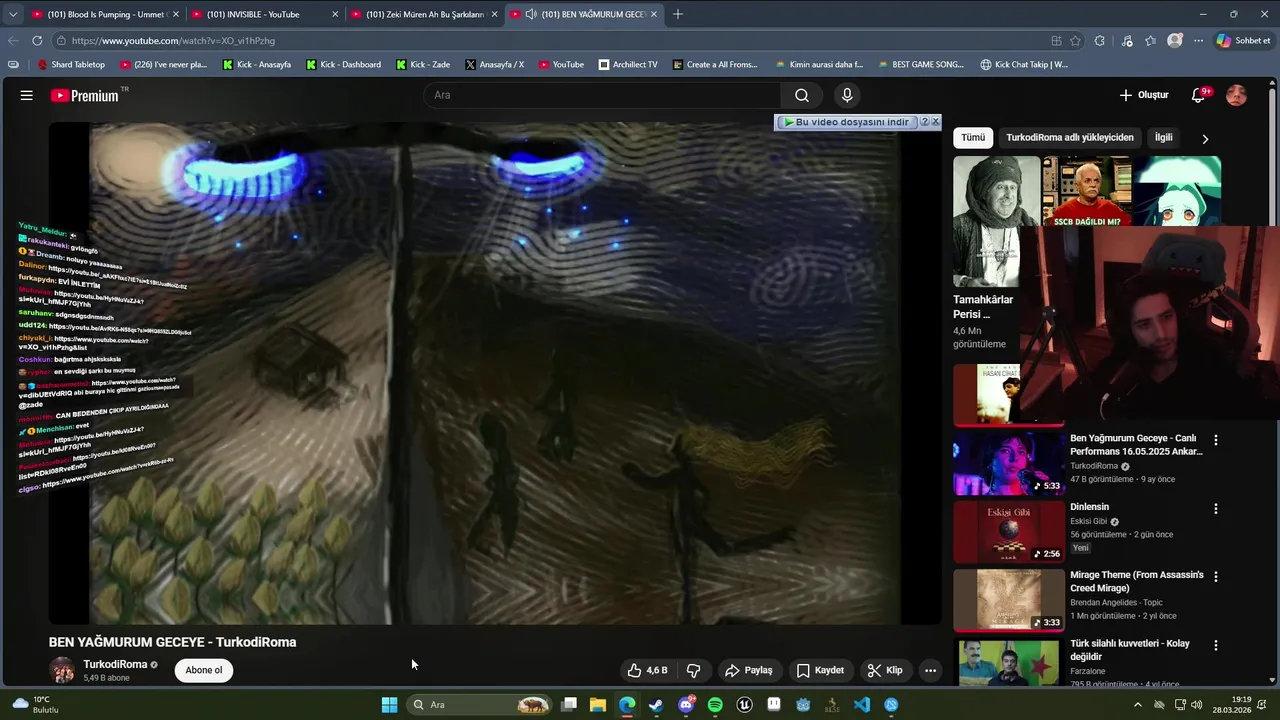
Task: Mute the BEN YAĞMURUM GECEYE tab audio
Action: [x=530, y=14]
